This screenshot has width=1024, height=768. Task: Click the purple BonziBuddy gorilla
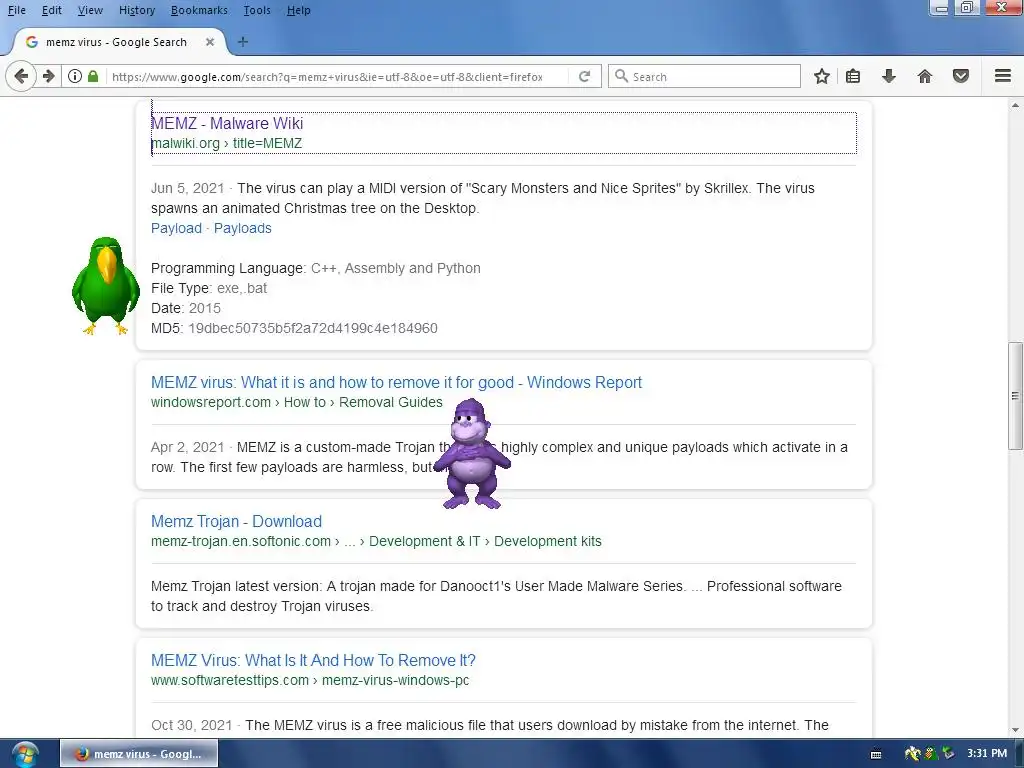(472, 454)
